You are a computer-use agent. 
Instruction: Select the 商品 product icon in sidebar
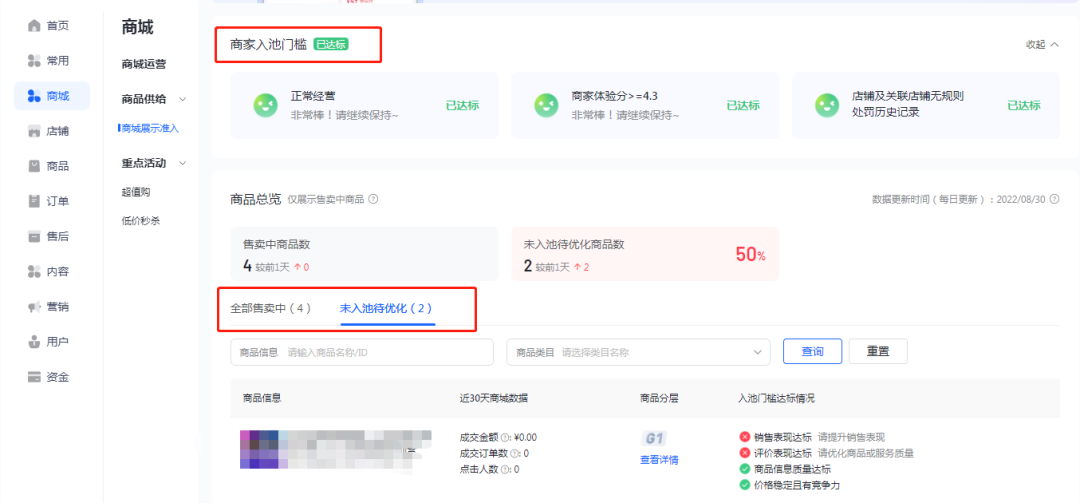coord(34,166)
